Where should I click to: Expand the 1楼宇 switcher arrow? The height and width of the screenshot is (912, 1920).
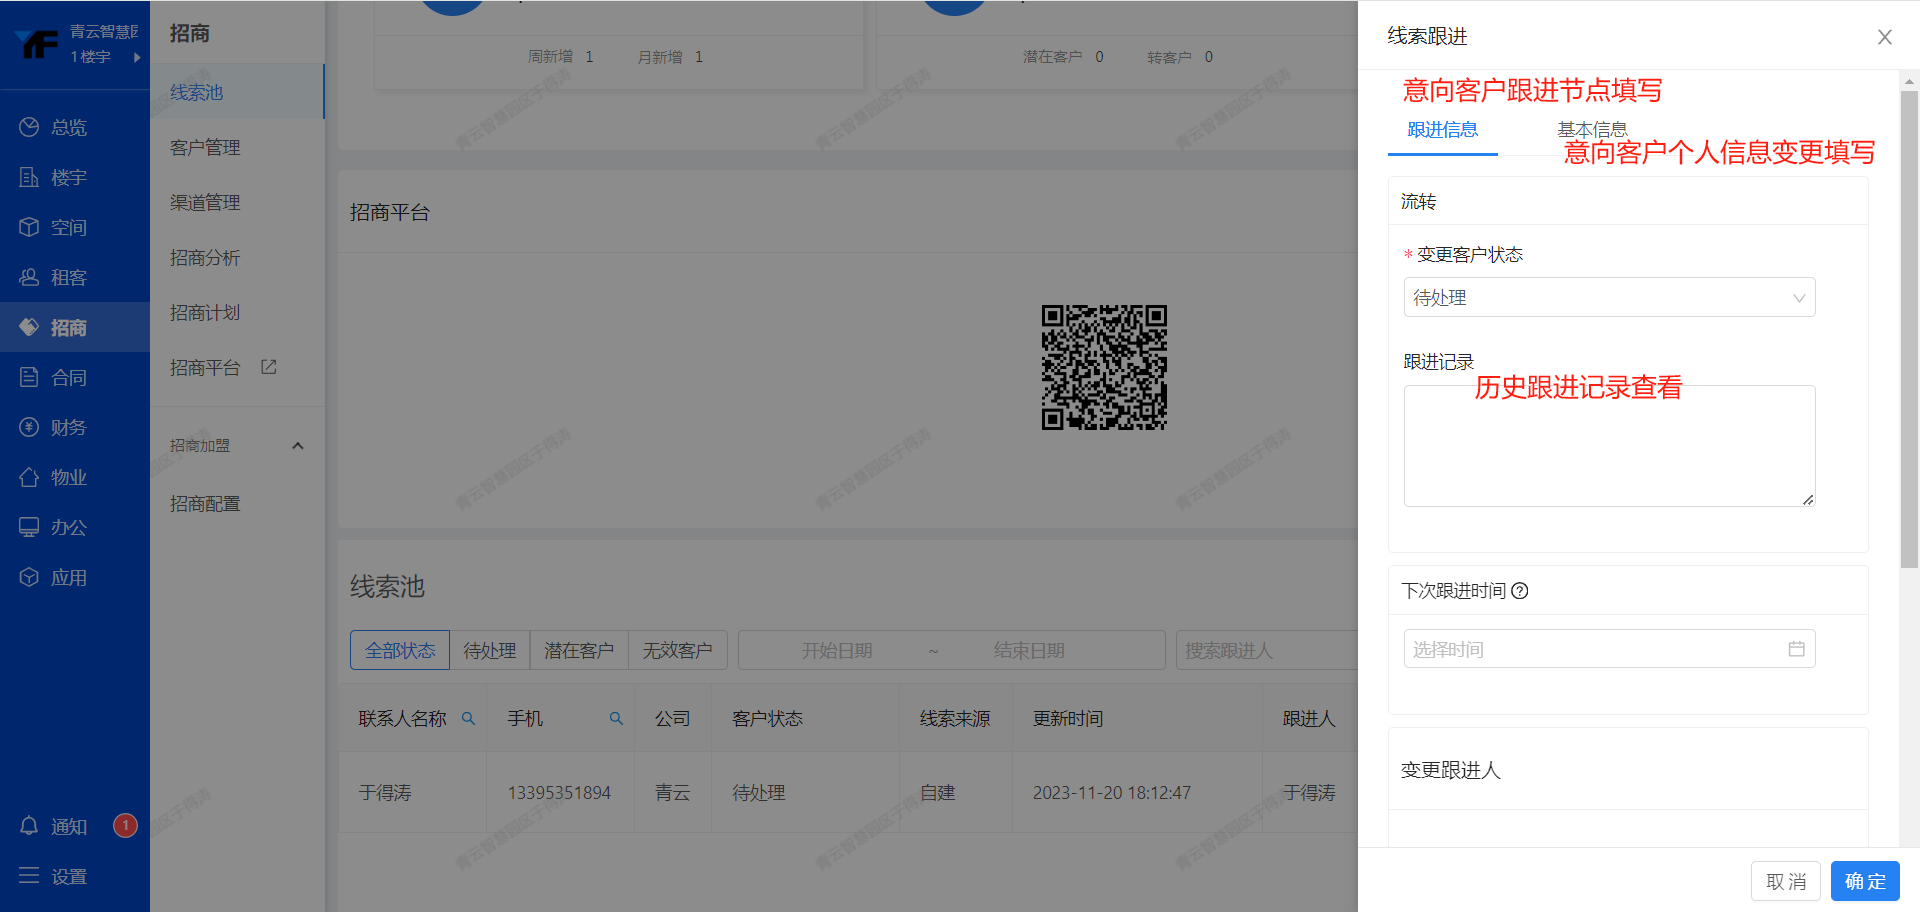(137, 57)
